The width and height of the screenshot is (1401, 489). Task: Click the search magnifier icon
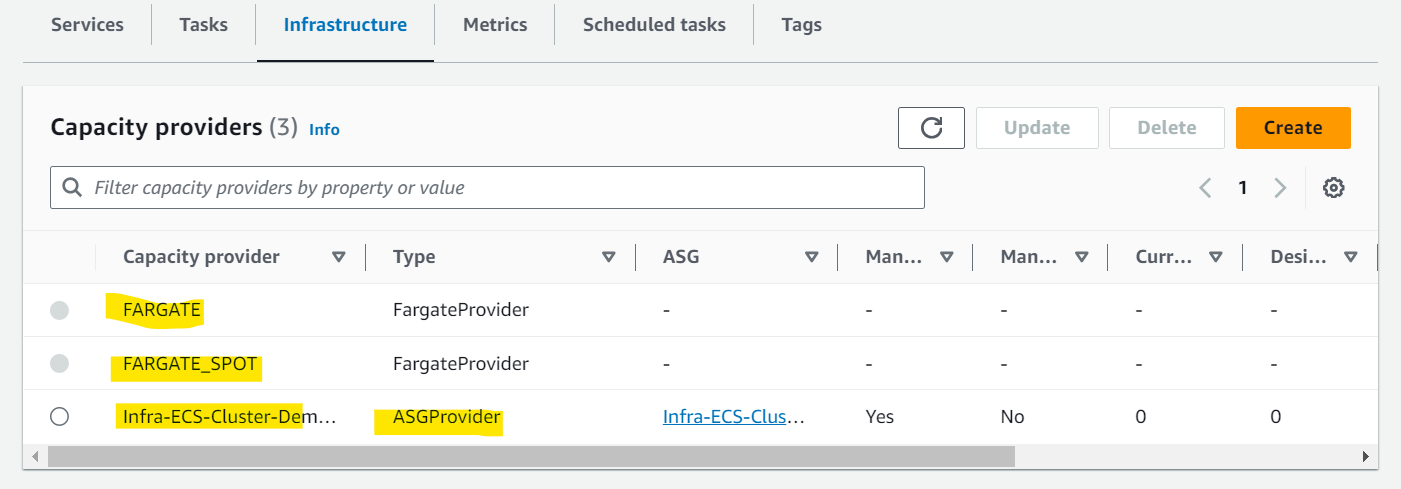point(72,187)
